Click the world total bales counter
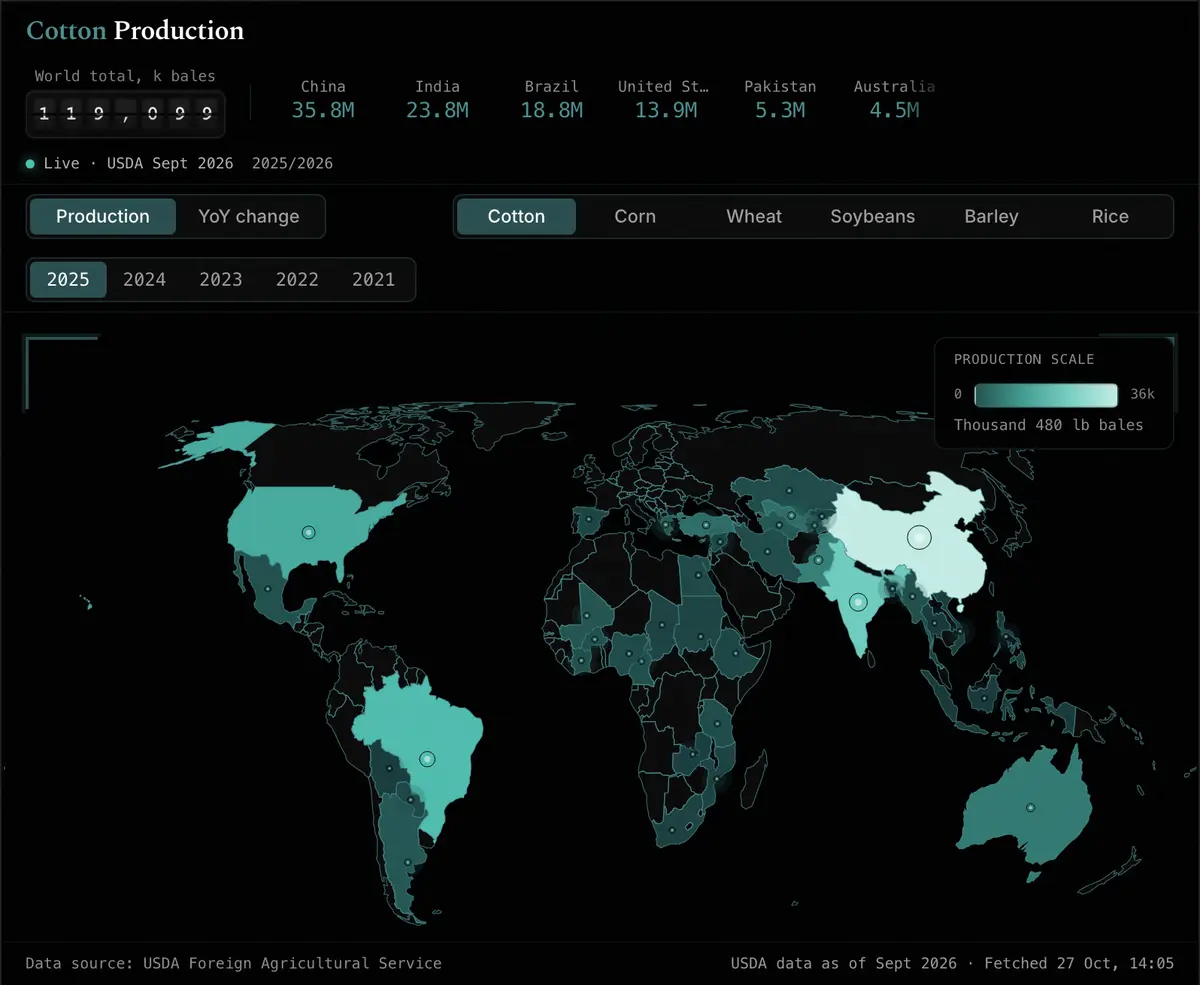The height and width of the screenshot is (985, 1200). (x=125, y=114)
